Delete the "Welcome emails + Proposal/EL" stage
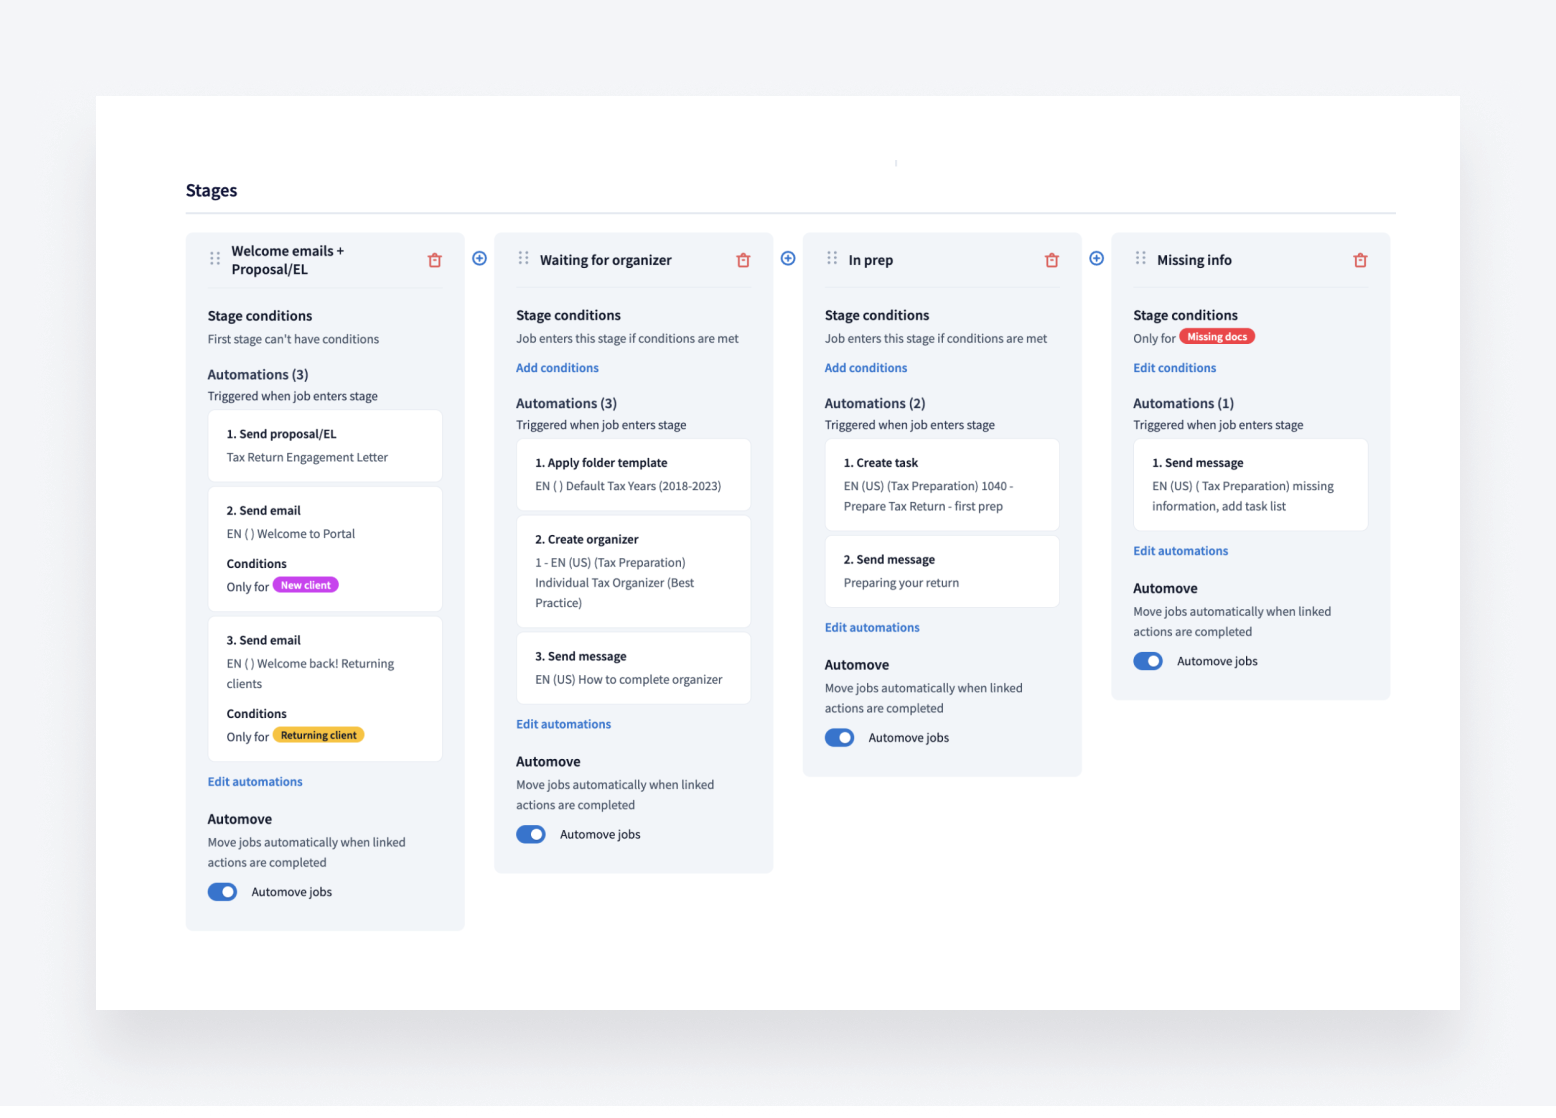This screenshot has height=1118, width=1556. tap(434, 259)
